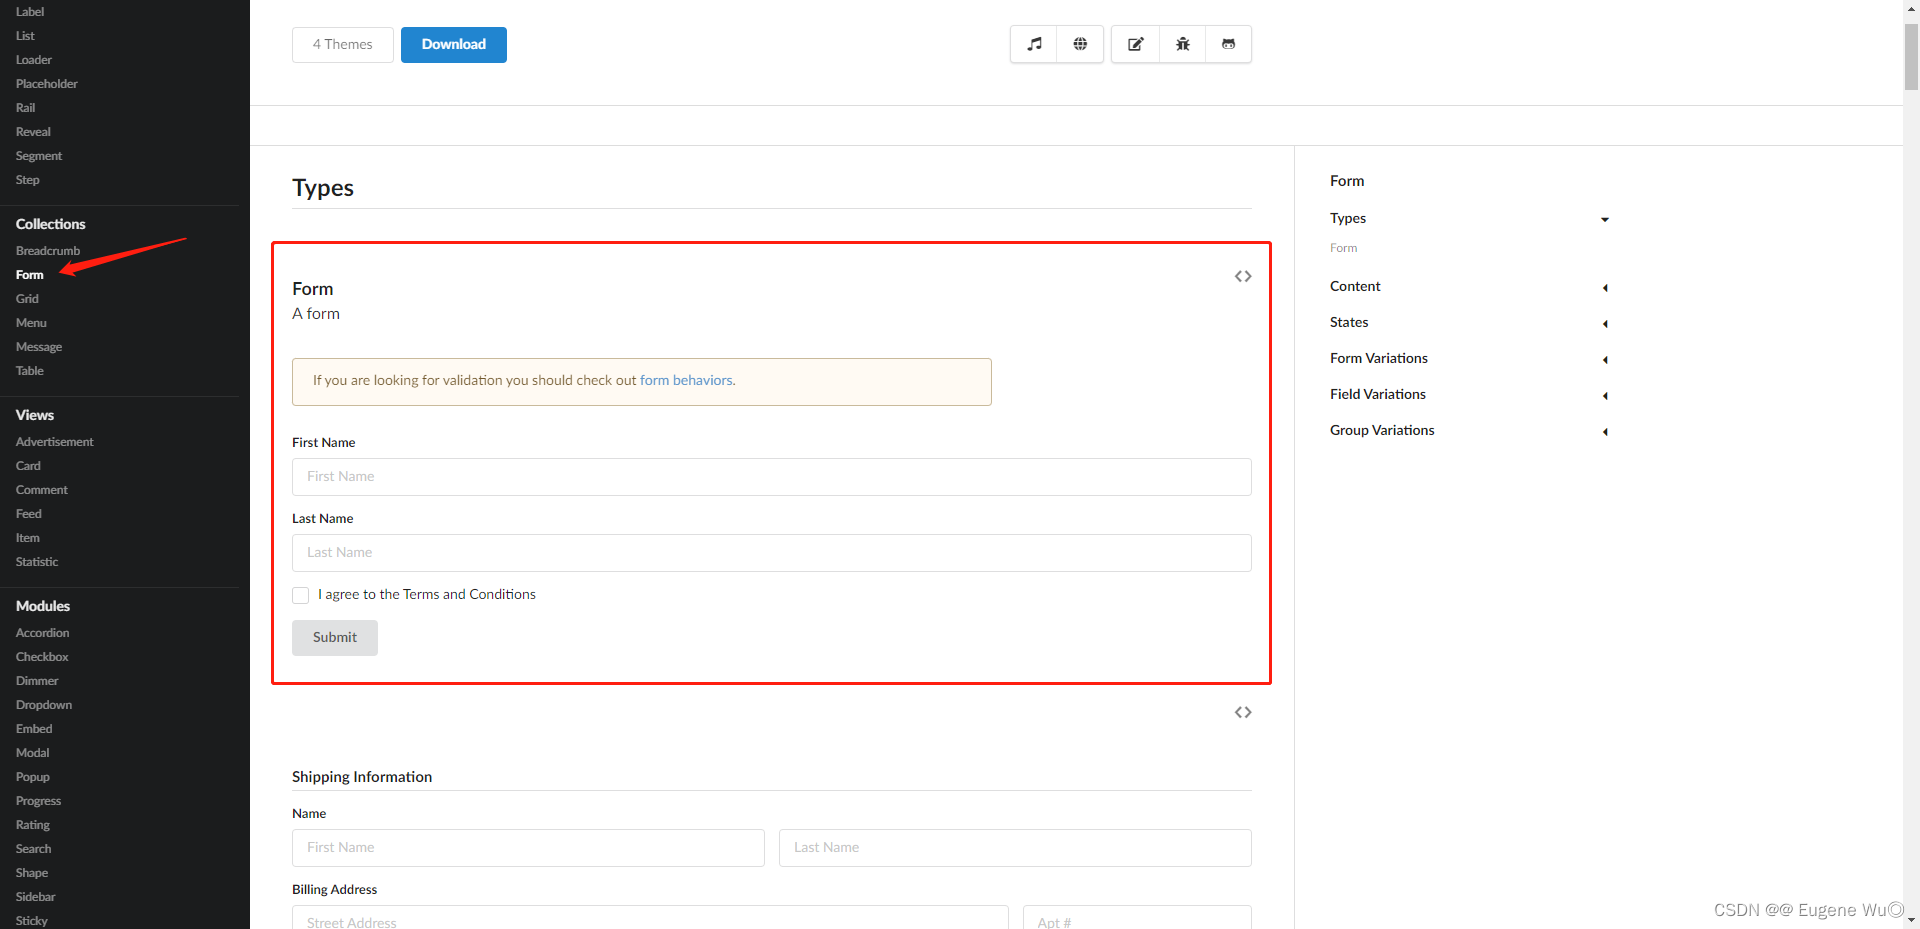Click the Apt # input
This screenshot has height=929, width=1920.
pyautogui.click(x=1137, y=917)
